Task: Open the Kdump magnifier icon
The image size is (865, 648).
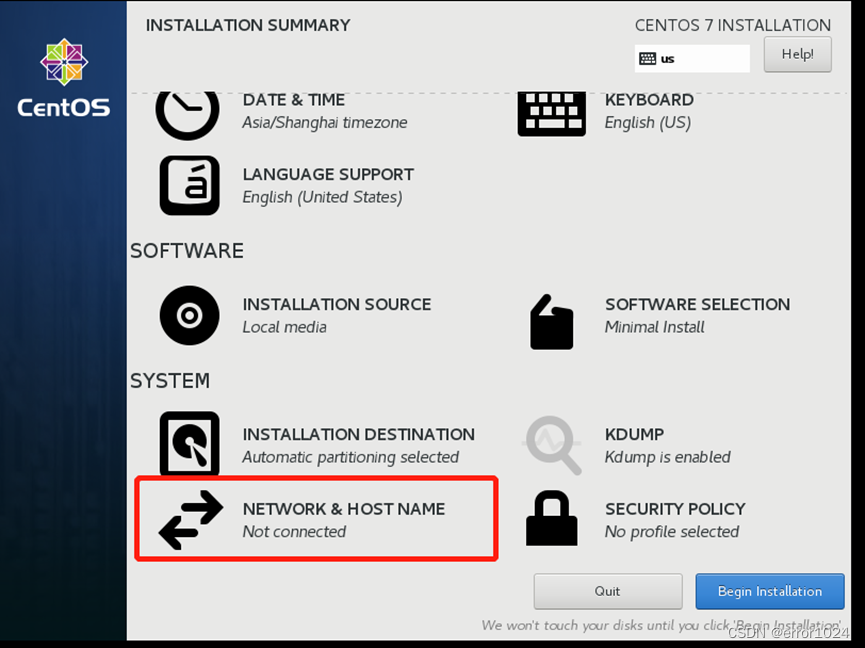Action: pos(552,445)
